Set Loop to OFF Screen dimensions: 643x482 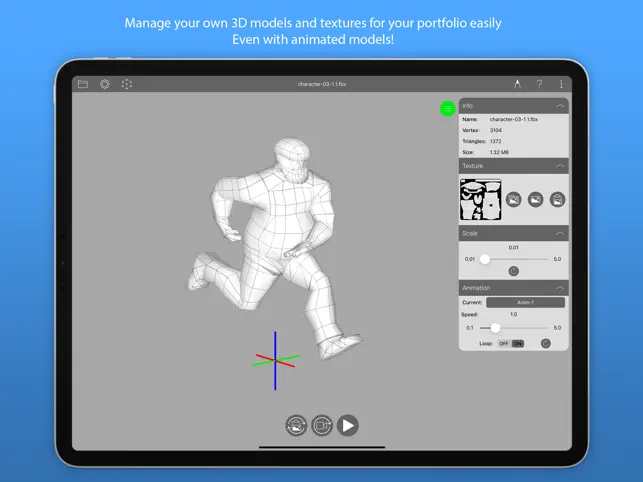coord(504,343)
